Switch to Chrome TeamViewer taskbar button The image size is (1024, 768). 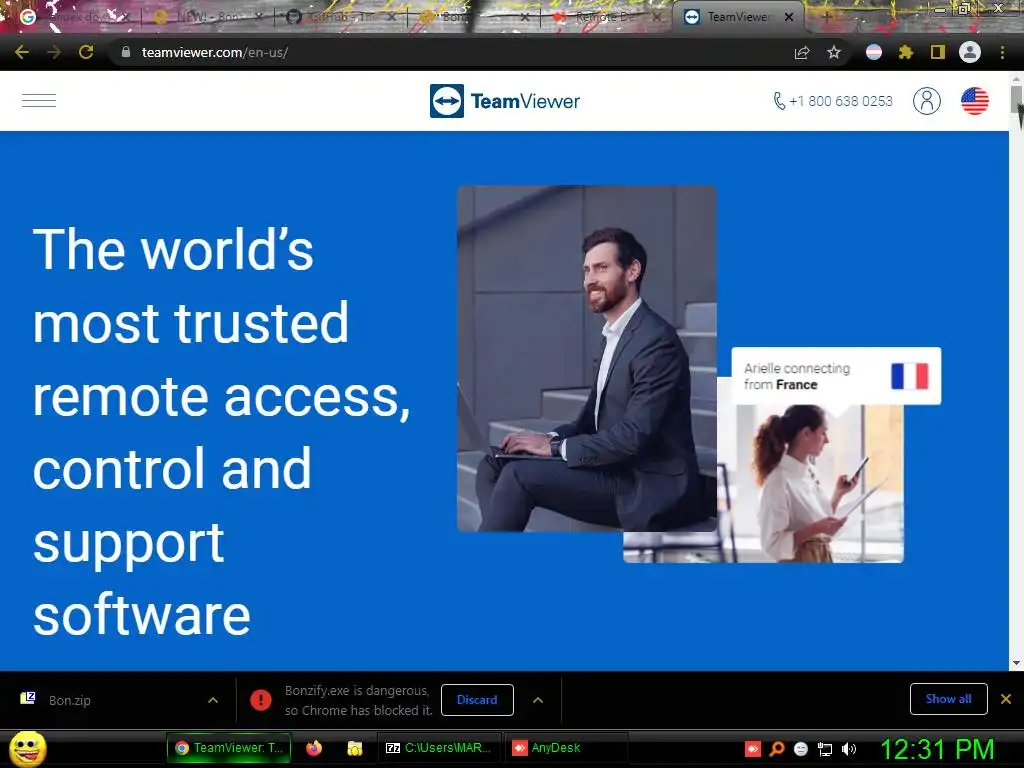coord(229,748)
